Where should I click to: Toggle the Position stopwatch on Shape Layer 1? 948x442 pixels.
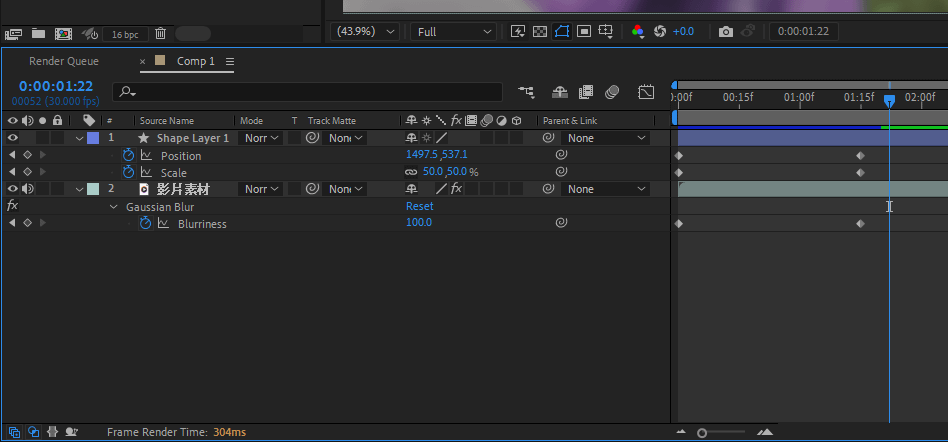point(128,155)
